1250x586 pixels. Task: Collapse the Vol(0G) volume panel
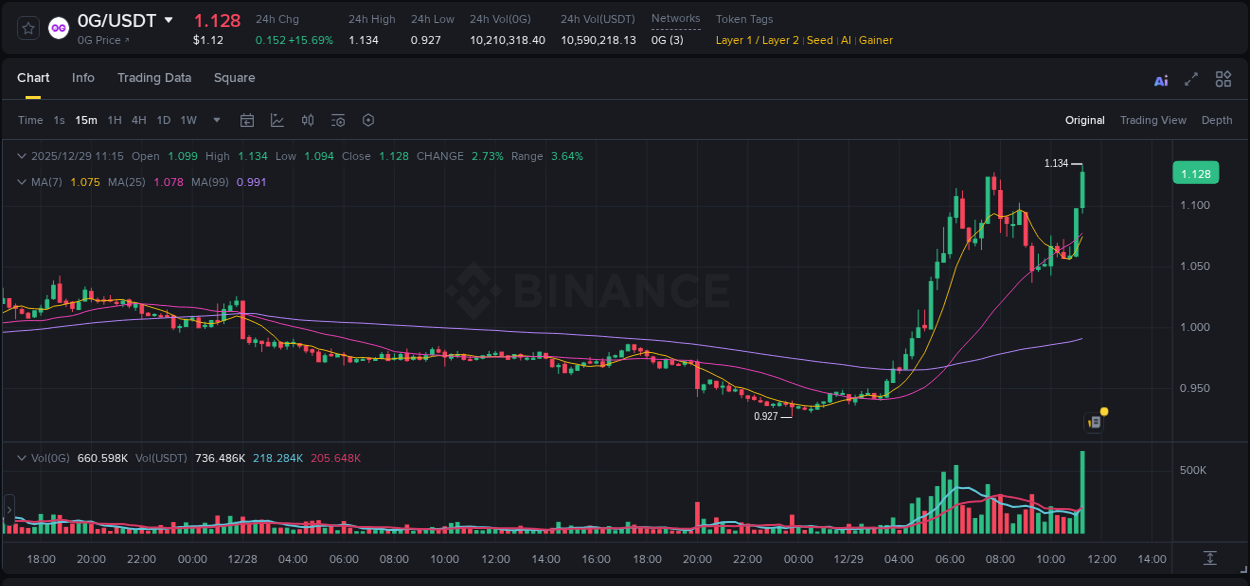tap(20, 457)
